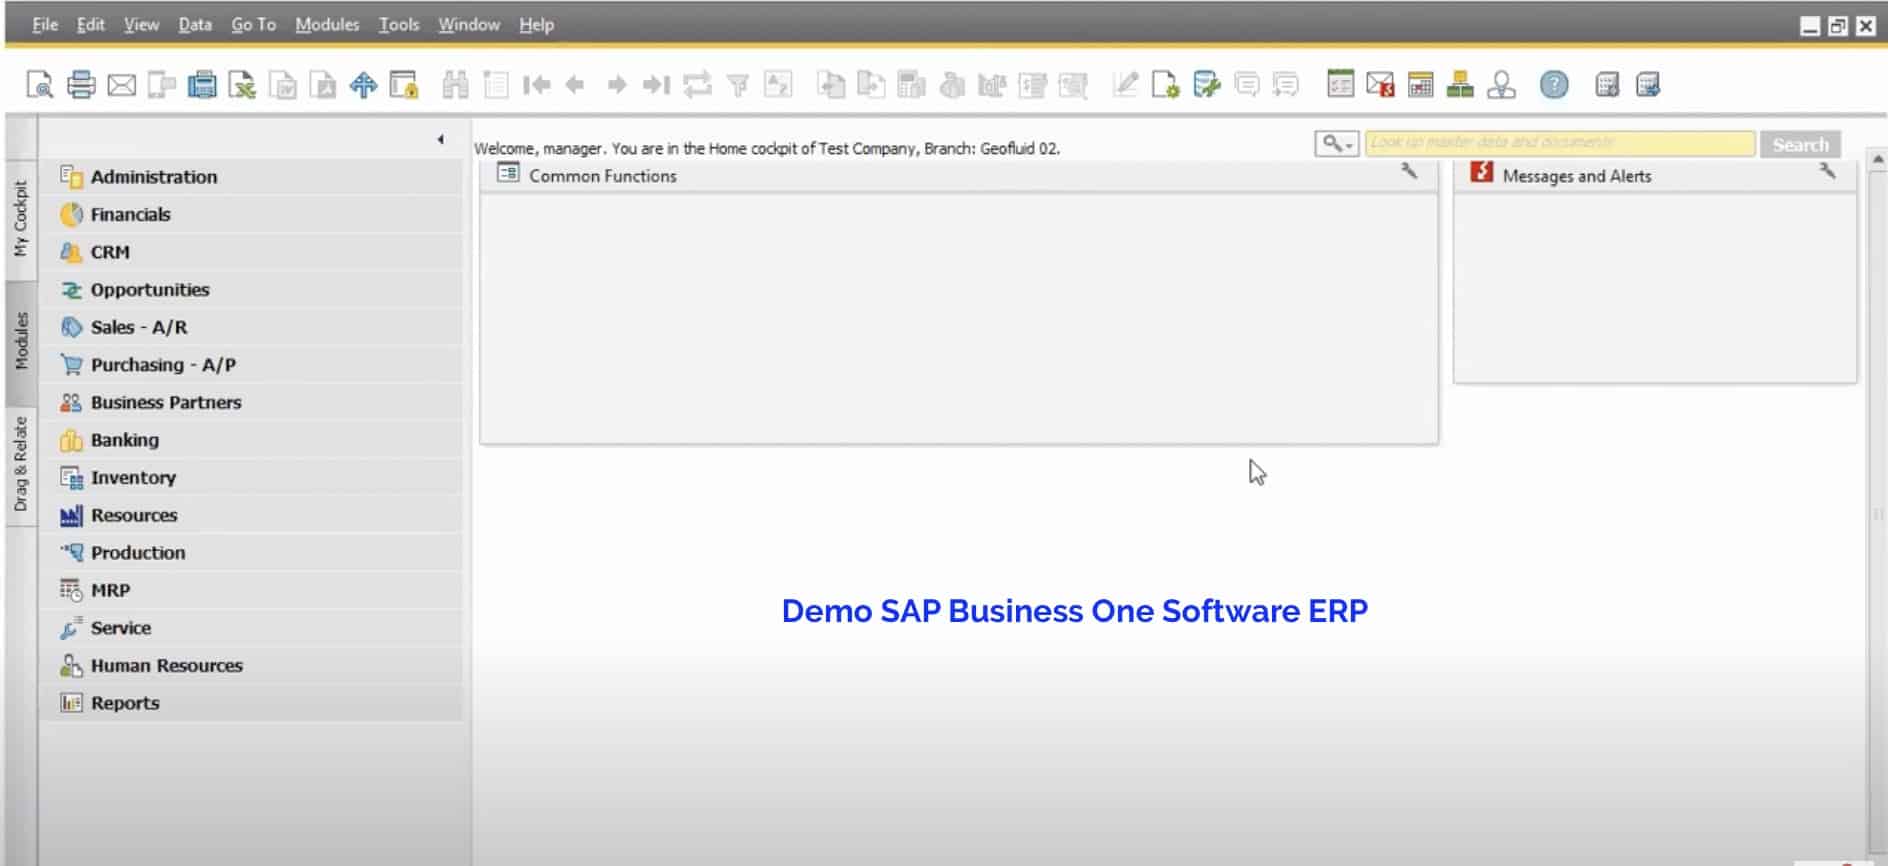Open the Reports module

251,703
